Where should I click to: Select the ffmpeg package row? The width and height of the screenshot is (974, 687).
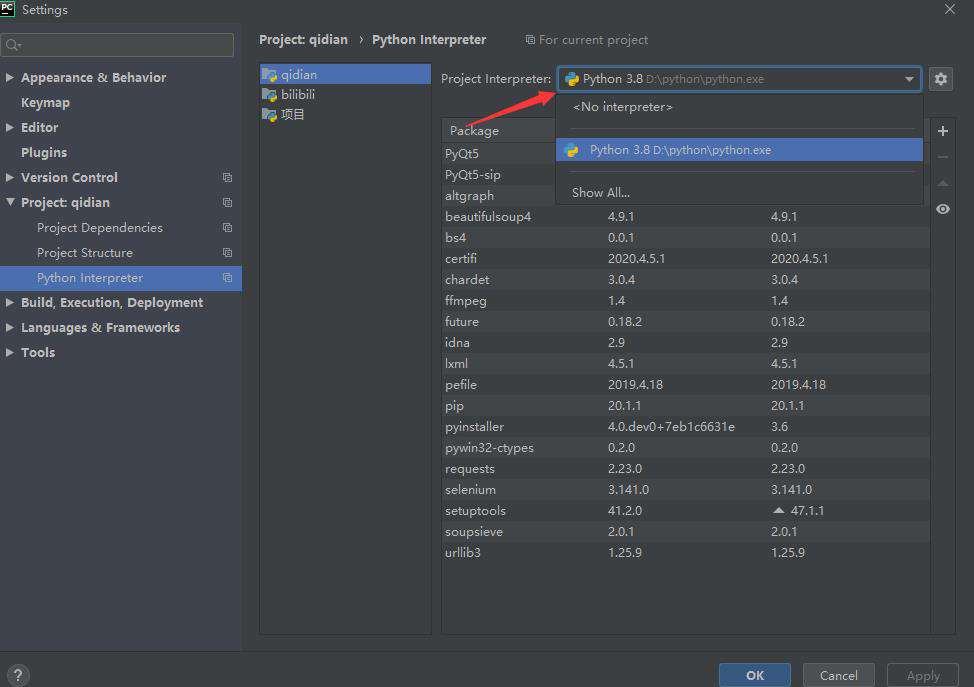click(686, 301)
